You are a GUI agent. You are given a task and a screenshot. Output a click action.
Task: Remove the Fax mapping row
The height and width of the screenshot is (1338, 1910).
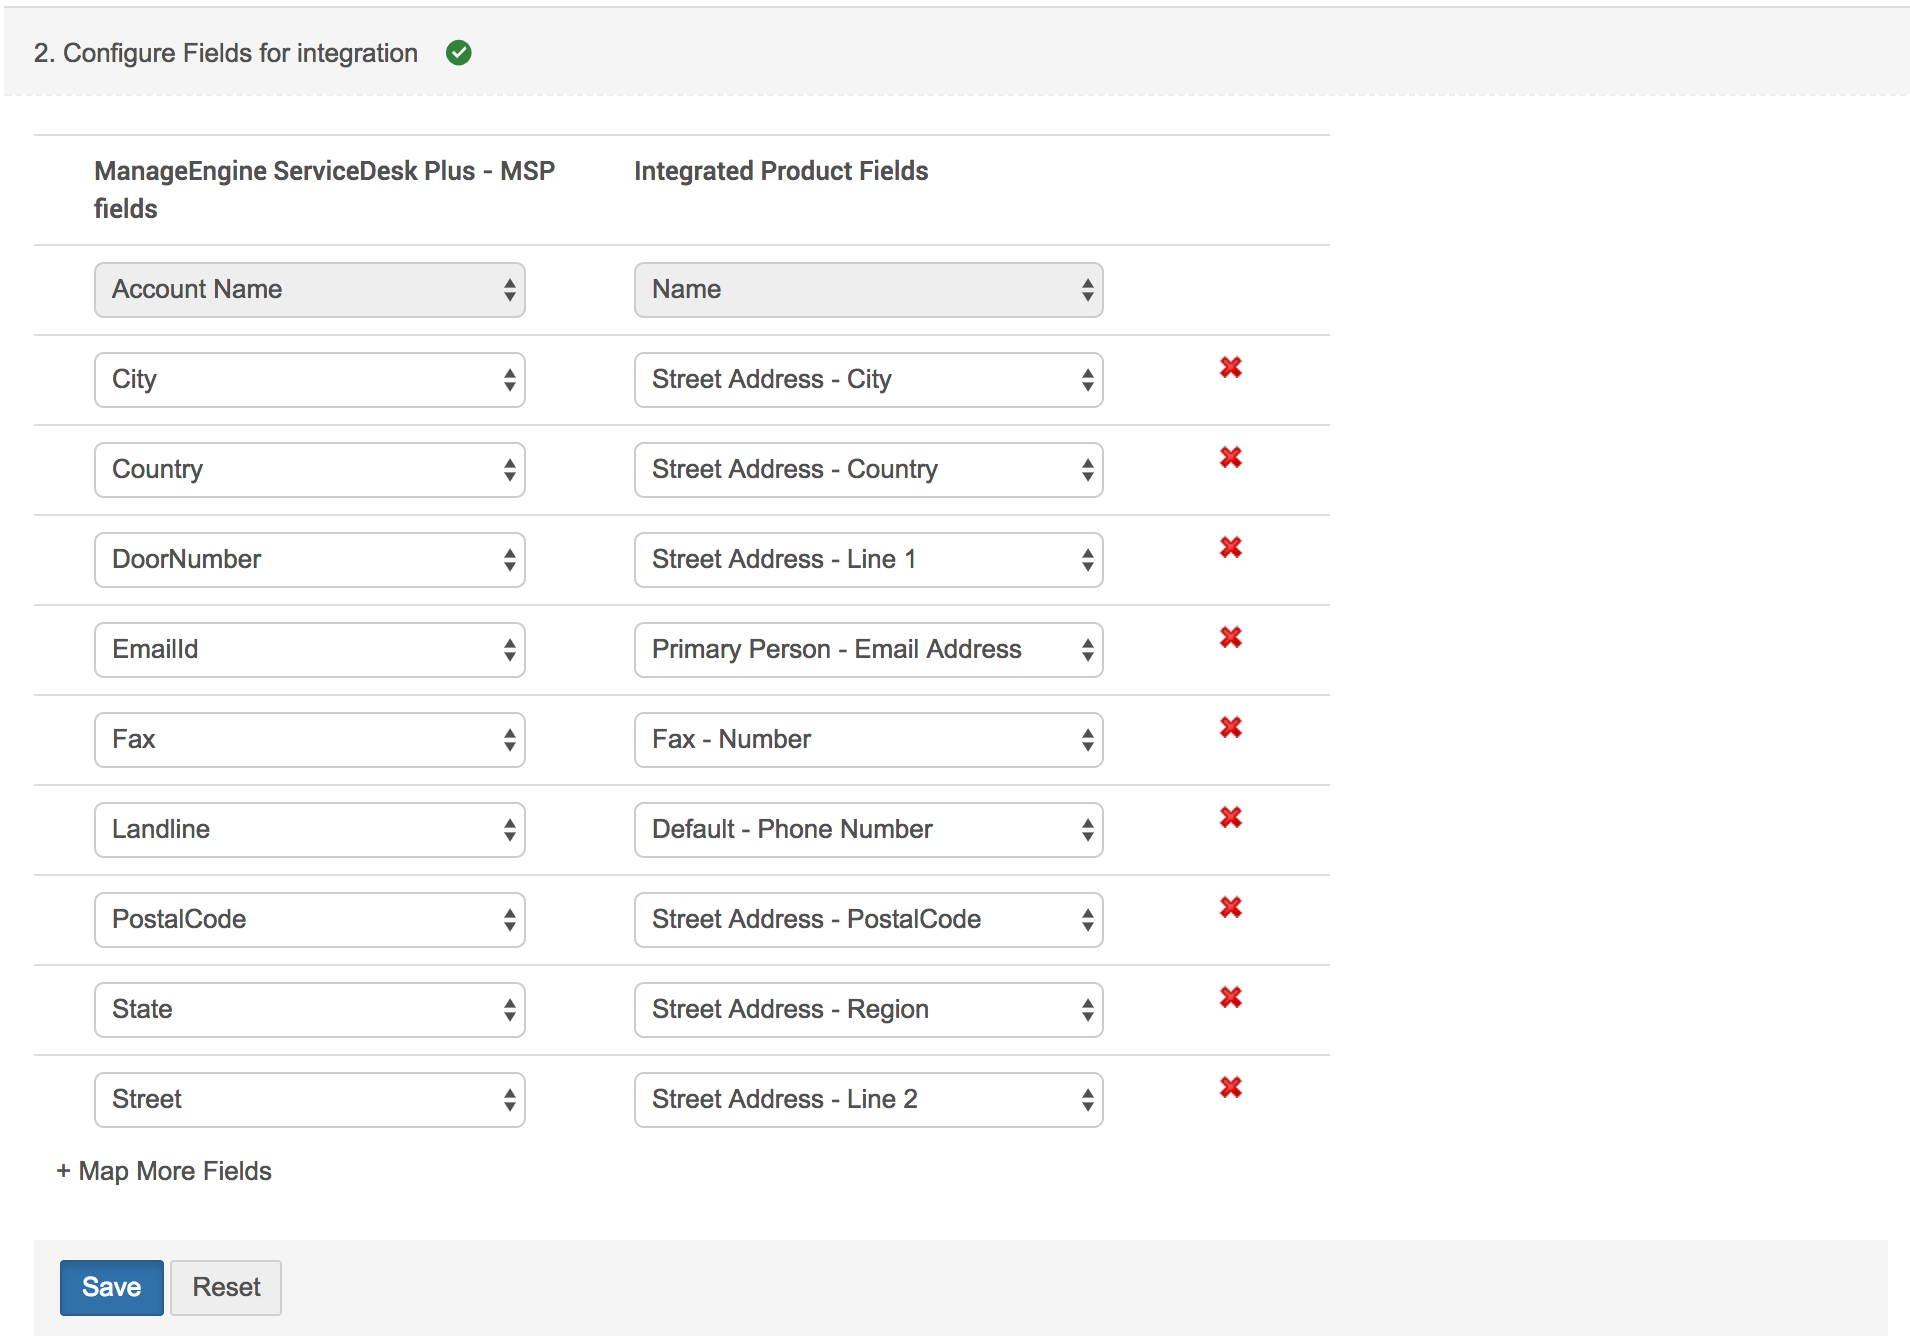(x=1230, y=728)
